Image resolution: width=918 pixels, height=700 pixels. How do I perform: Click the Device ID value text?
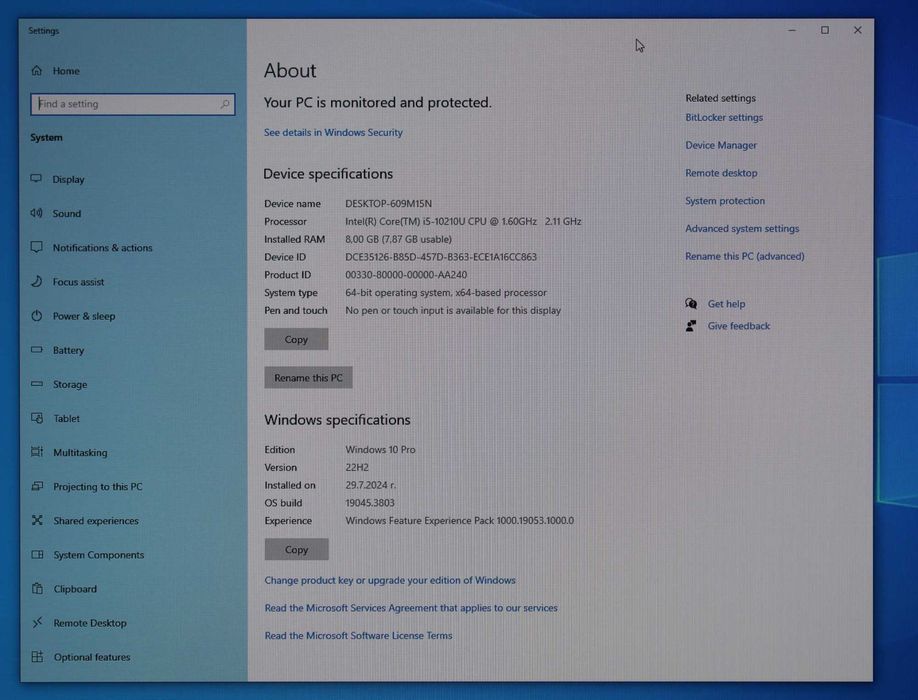tap(441, 257)
